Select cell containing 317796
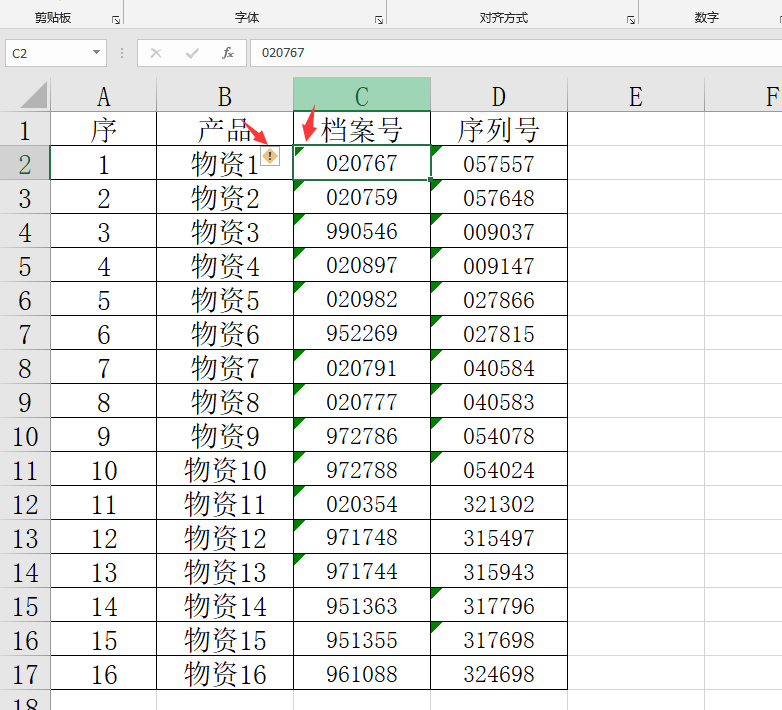This screenshot has width=782, height=710. click(499, 605)
